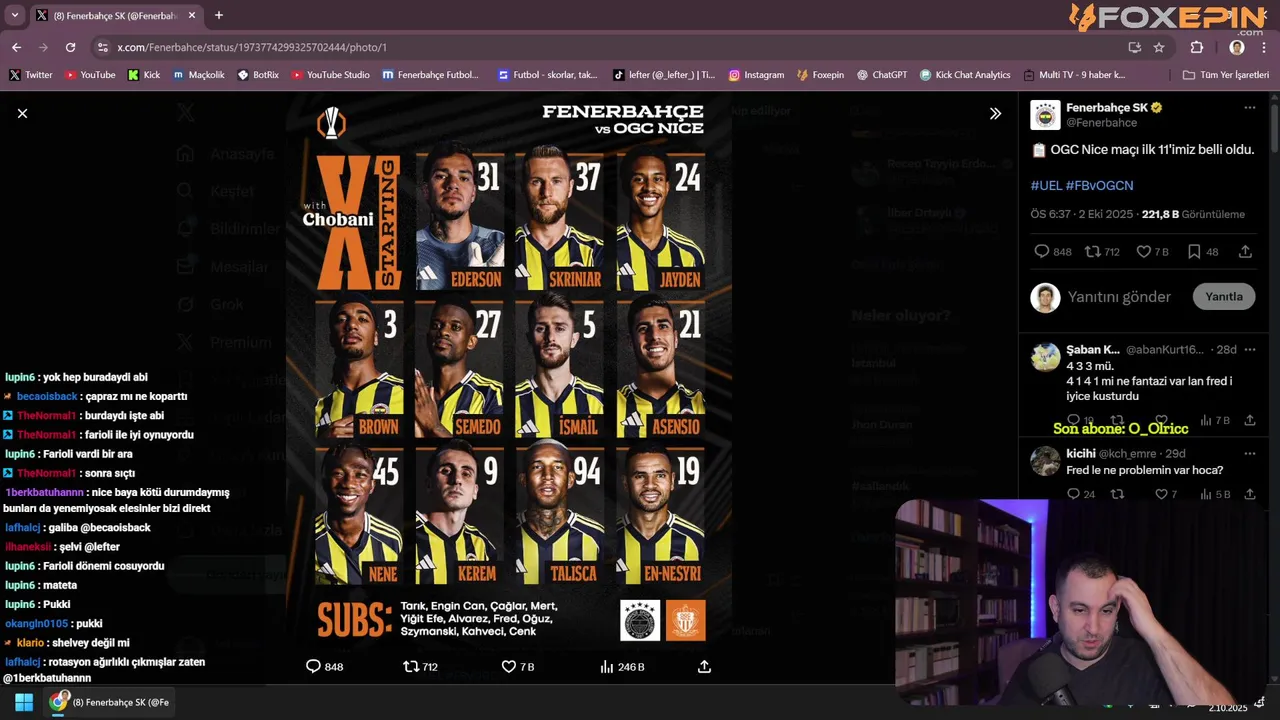Open a new browser tab
Image resolution: width=1280 pixels, height=720 pixels.
tap(219, 15)
